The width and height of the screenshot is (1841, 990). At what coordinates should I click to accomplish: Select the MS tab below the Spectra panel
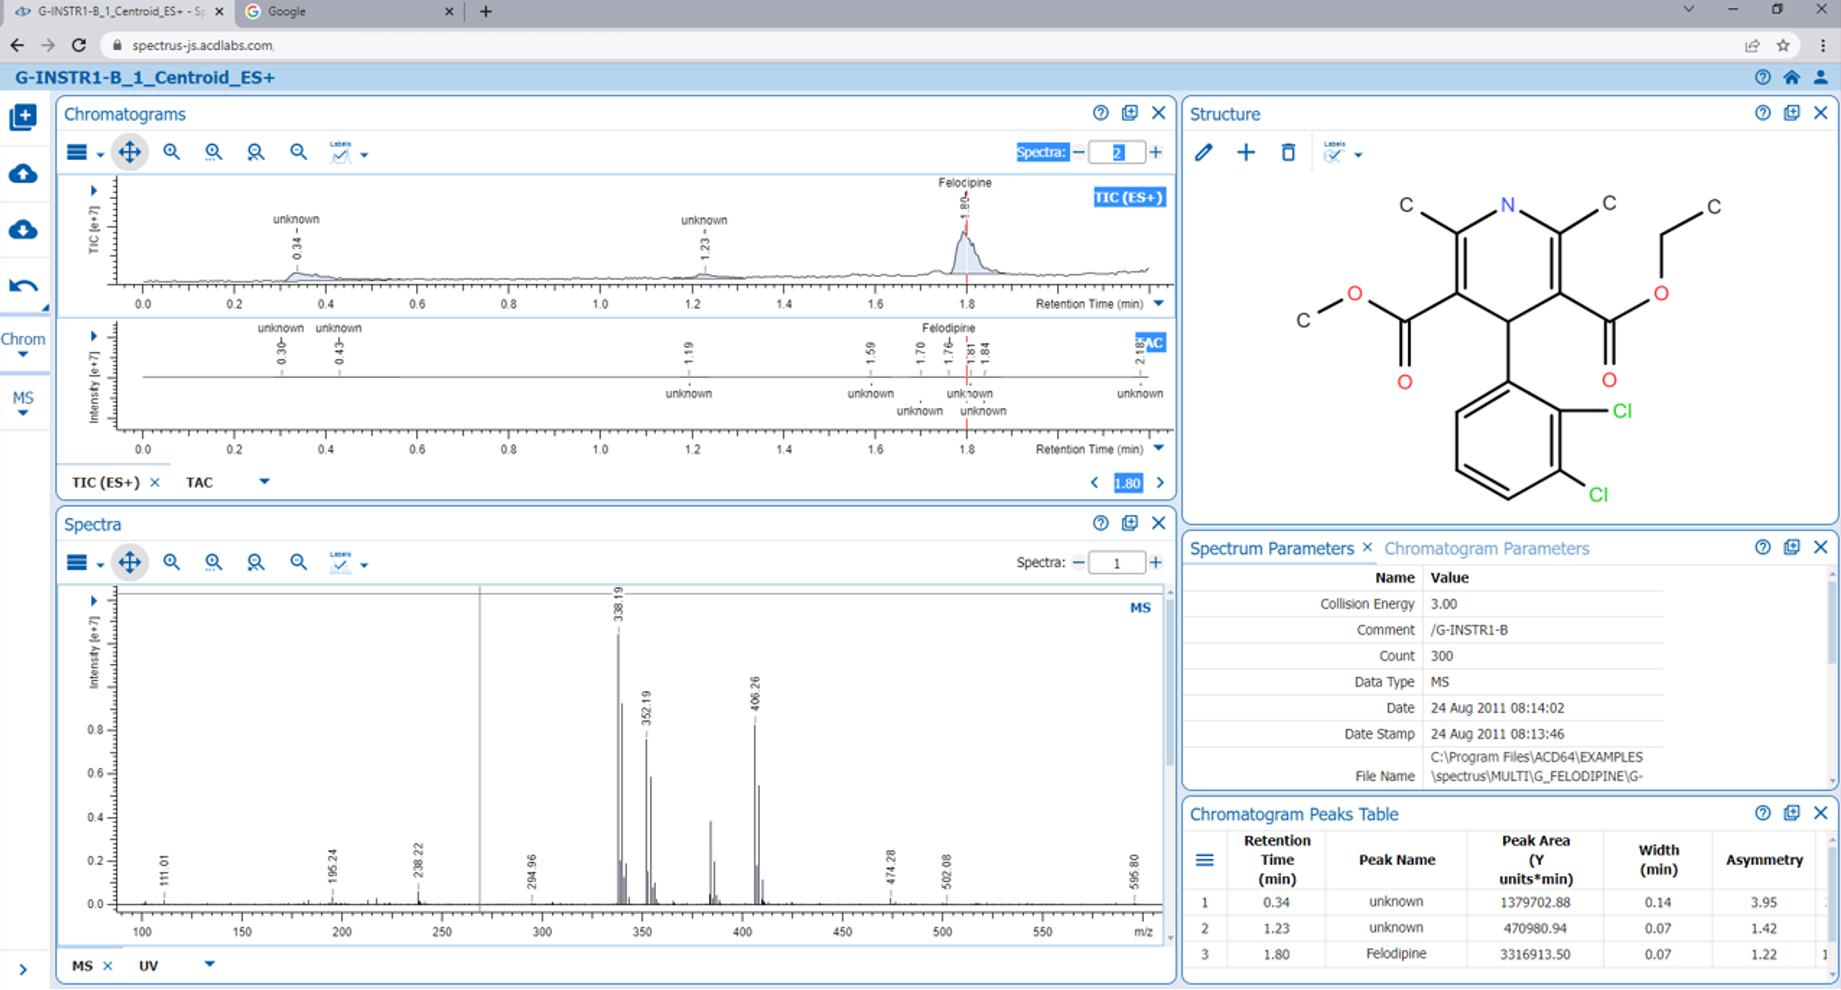pos(81,965)
